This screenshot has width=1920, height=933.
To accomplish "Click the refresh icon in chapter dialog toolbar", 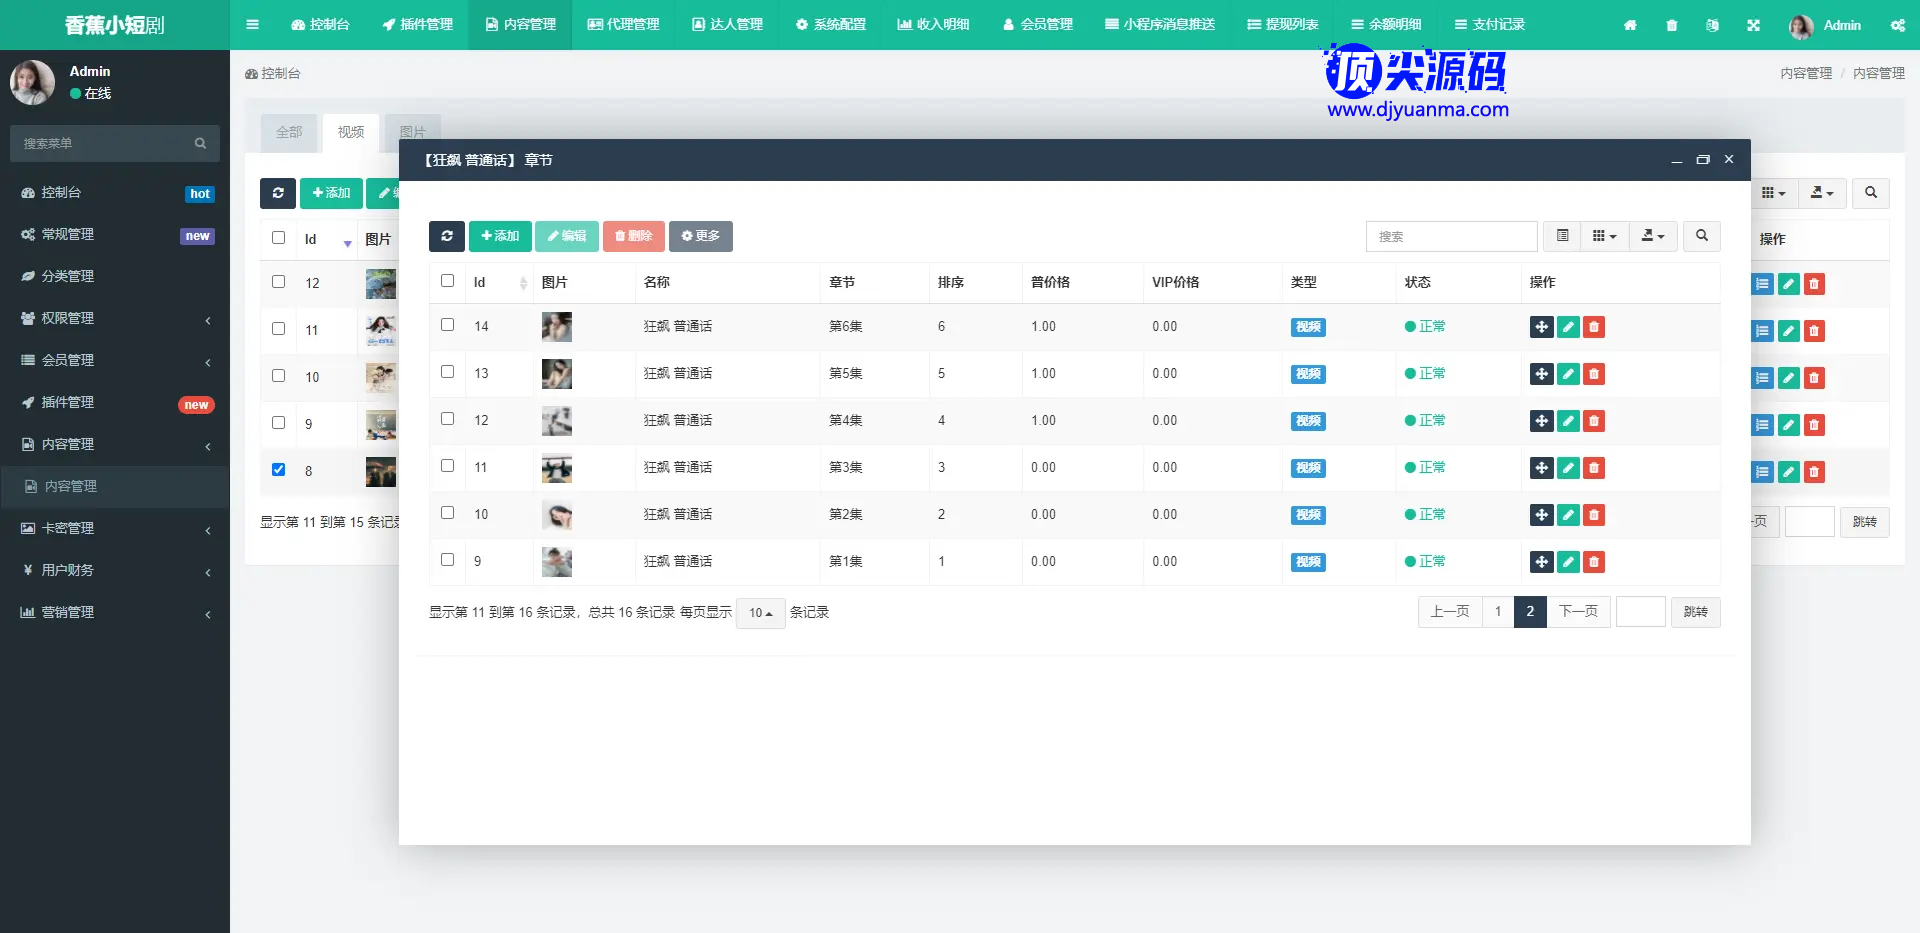I will pyautogui.click(x=446, y=236).
